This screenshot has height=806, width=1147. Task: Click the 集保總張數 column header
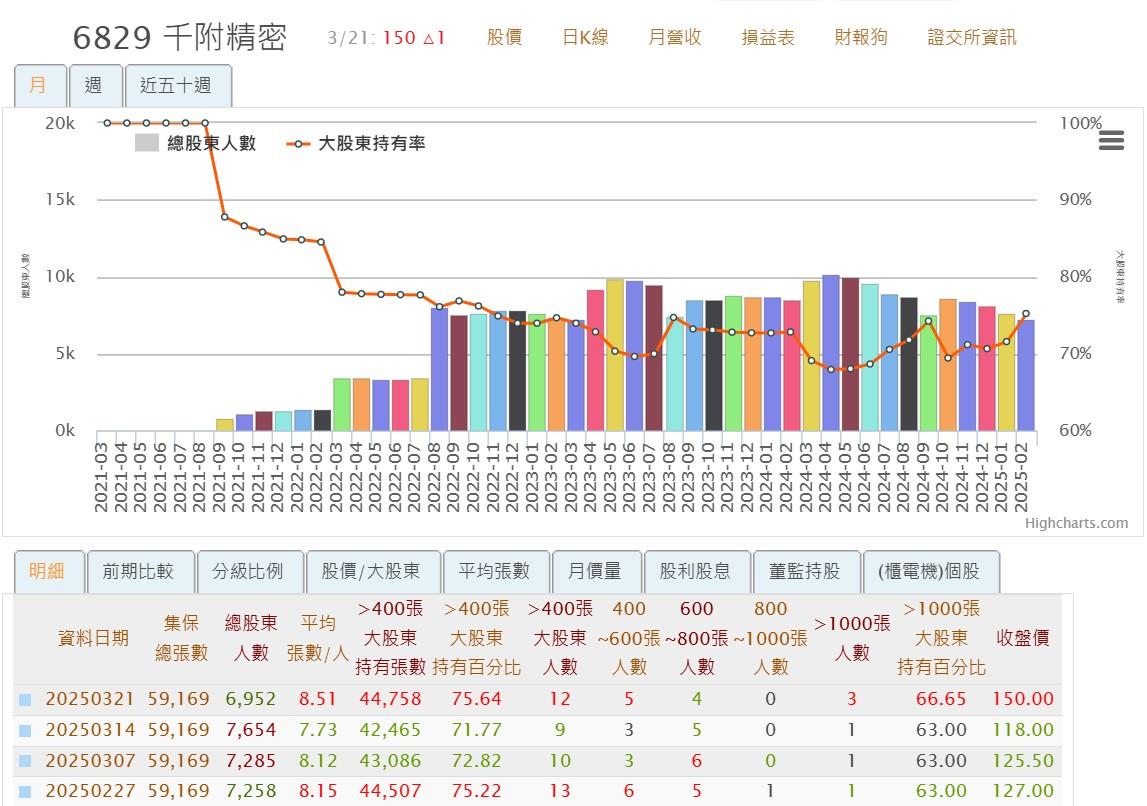coord(181,638)
